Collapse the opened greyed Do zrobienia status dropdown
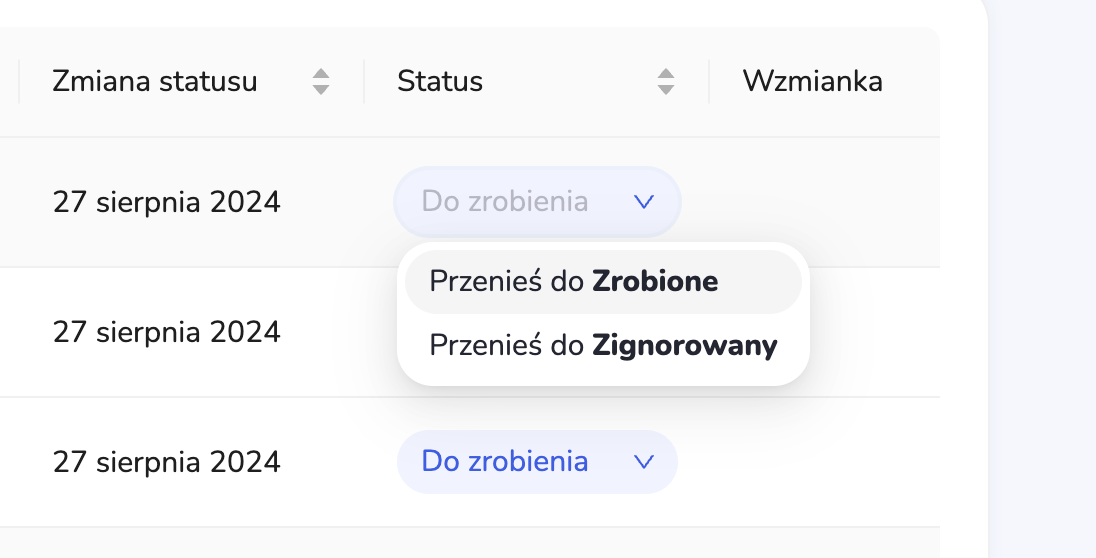This screenshot has height=558, width=1096. click(x=537, y=202)
